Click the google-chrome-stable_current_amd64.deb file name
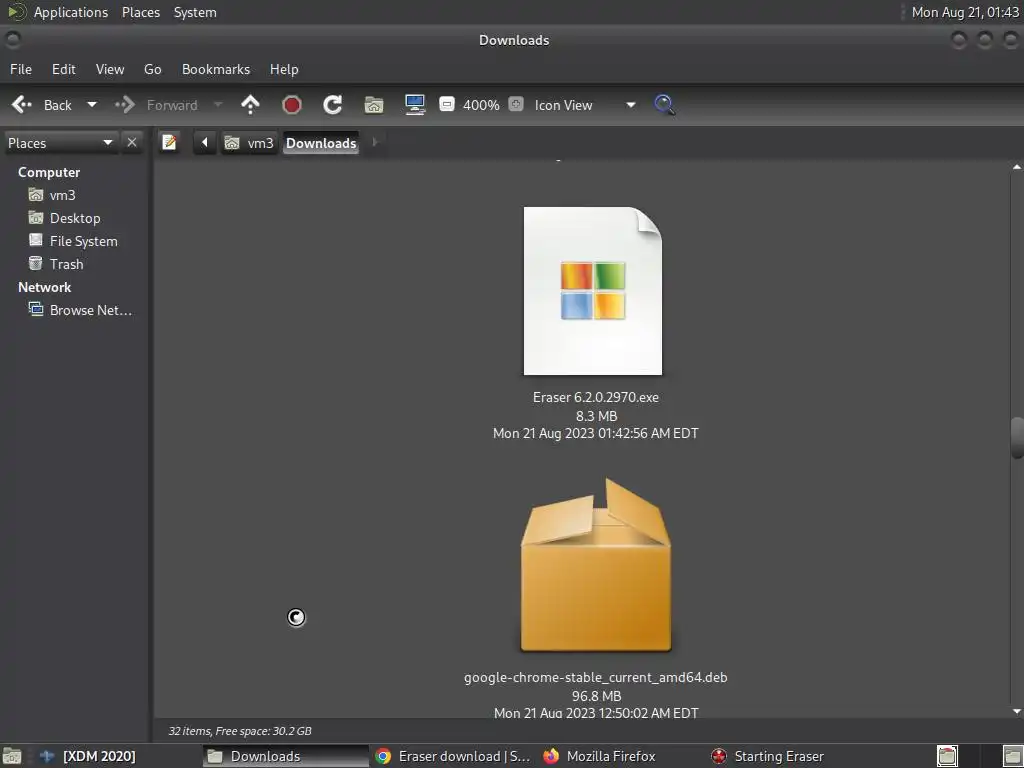This screenshot has height=768, width=1024. [x=596, y=677]
